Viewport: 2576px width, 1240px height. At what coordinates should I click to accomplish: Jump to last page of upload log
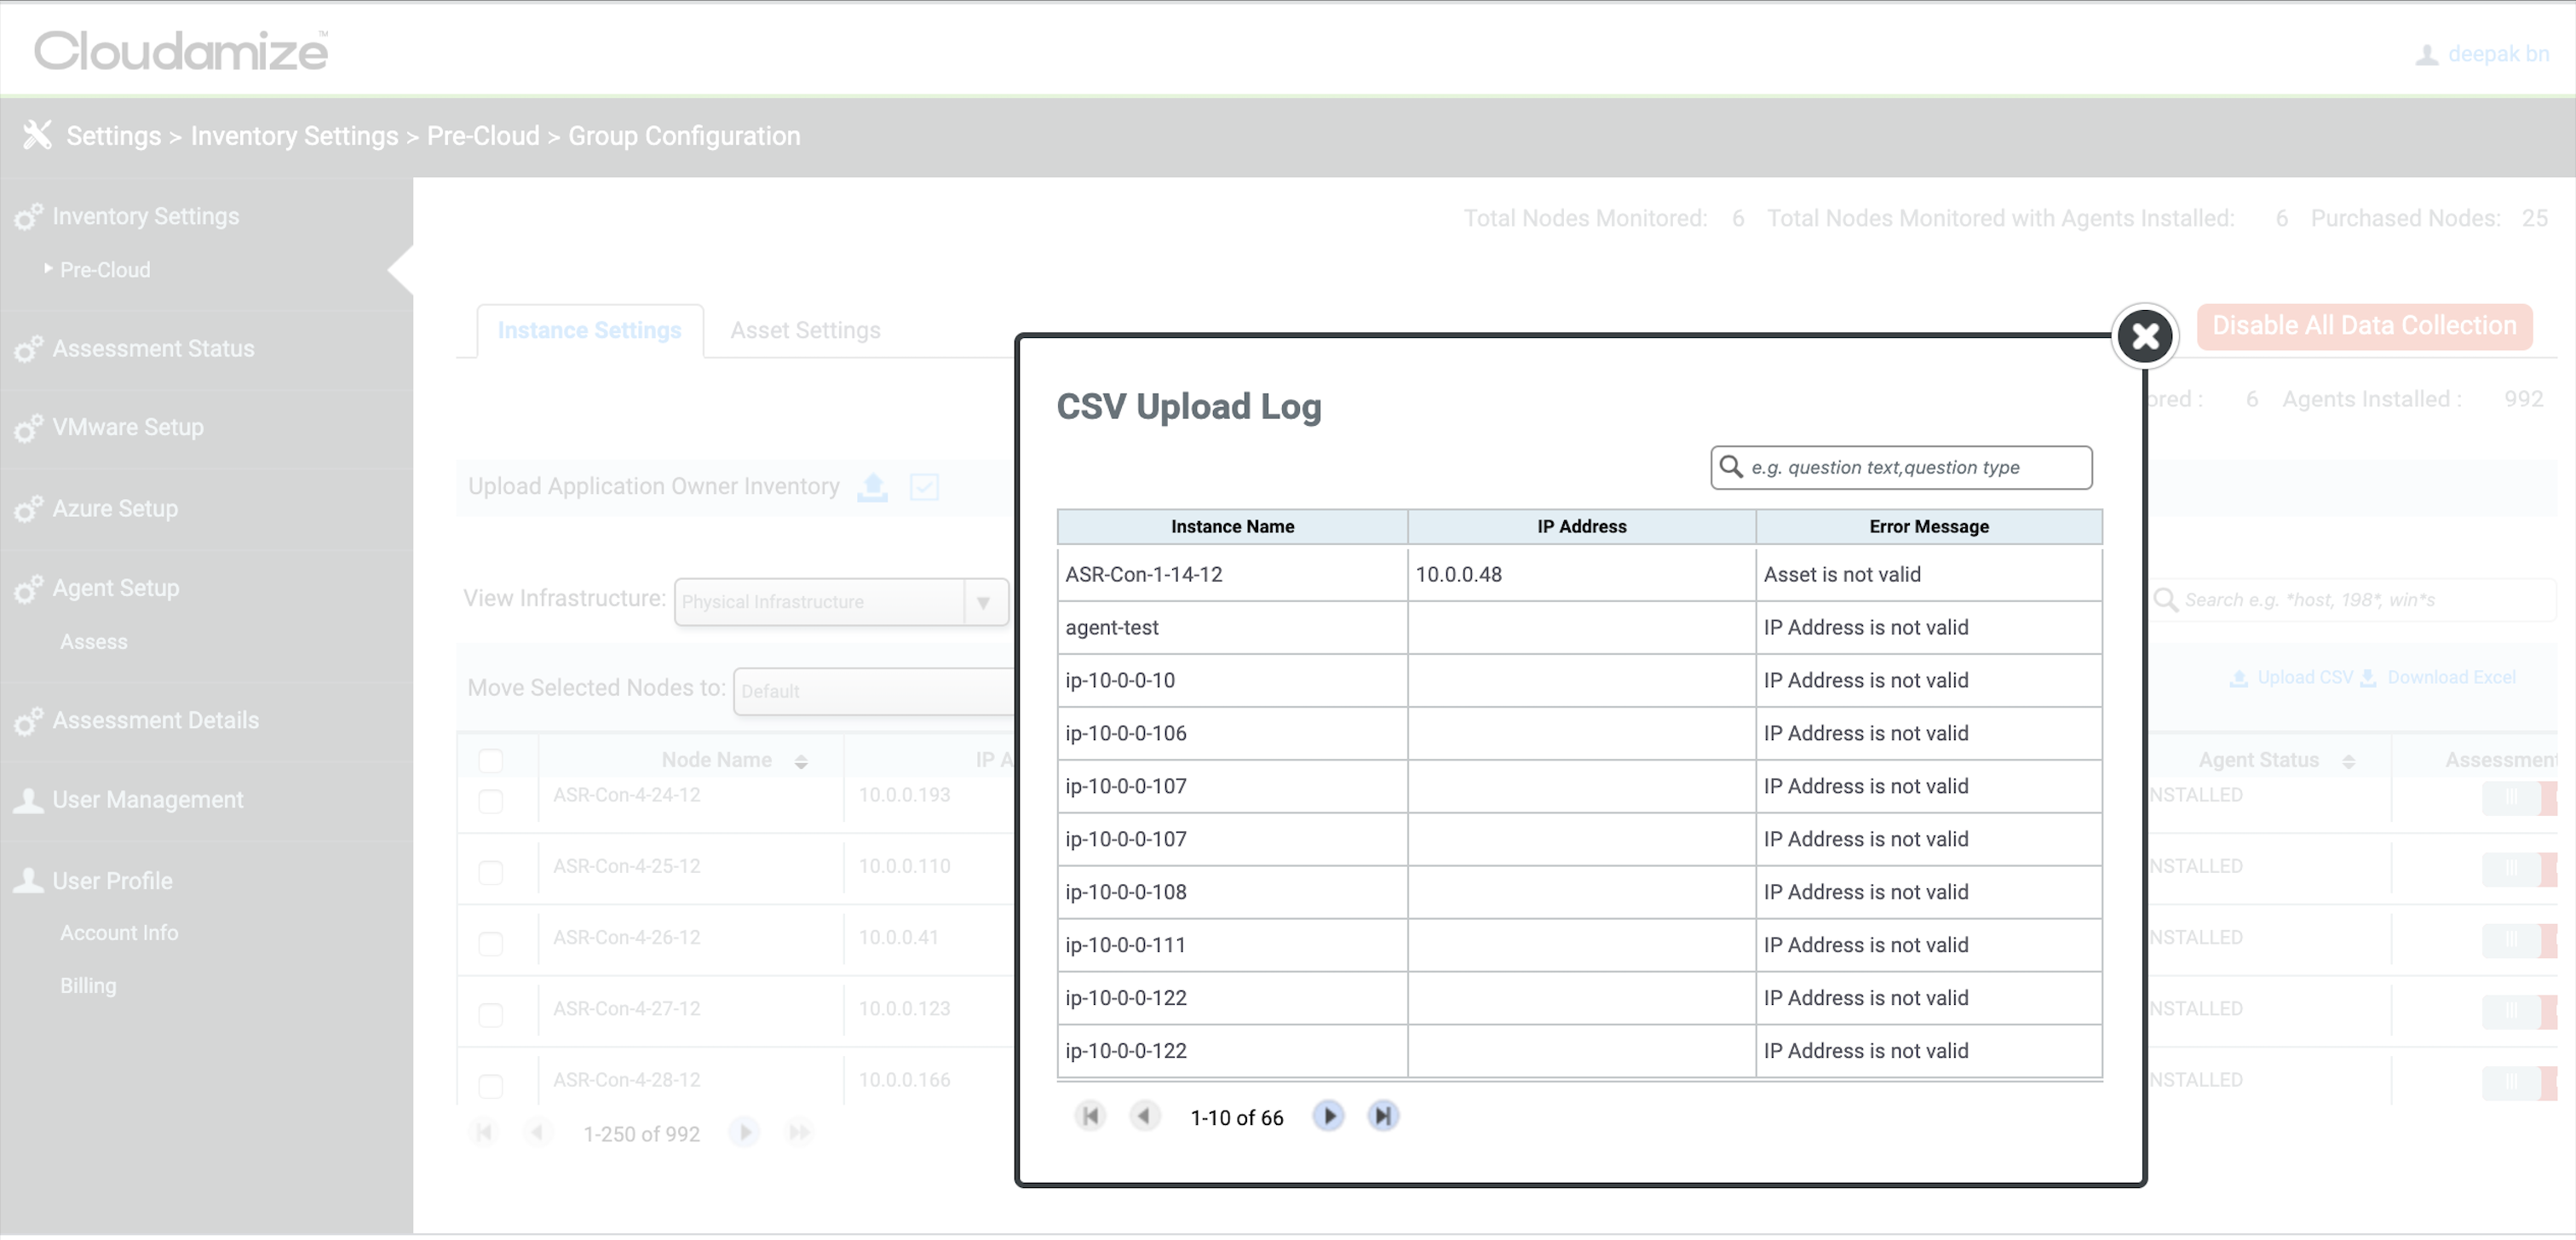[1383, 1116]
